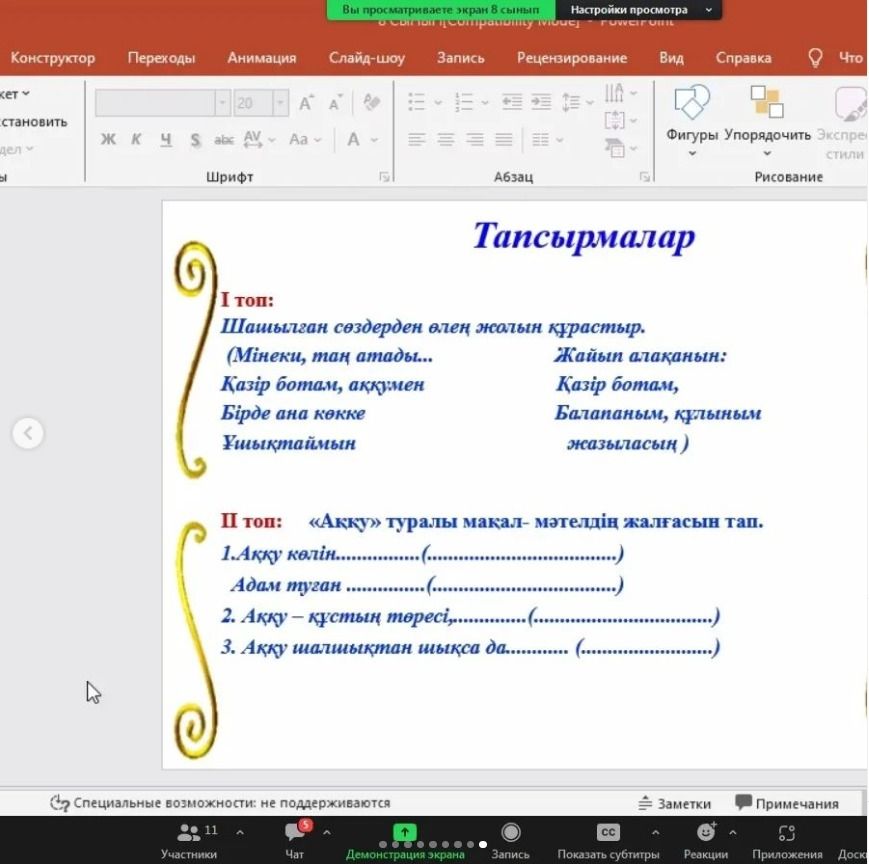Click the Упорядочить arrange icon
The width and height of the screenshot is (869, 864).
click(767, 103)
